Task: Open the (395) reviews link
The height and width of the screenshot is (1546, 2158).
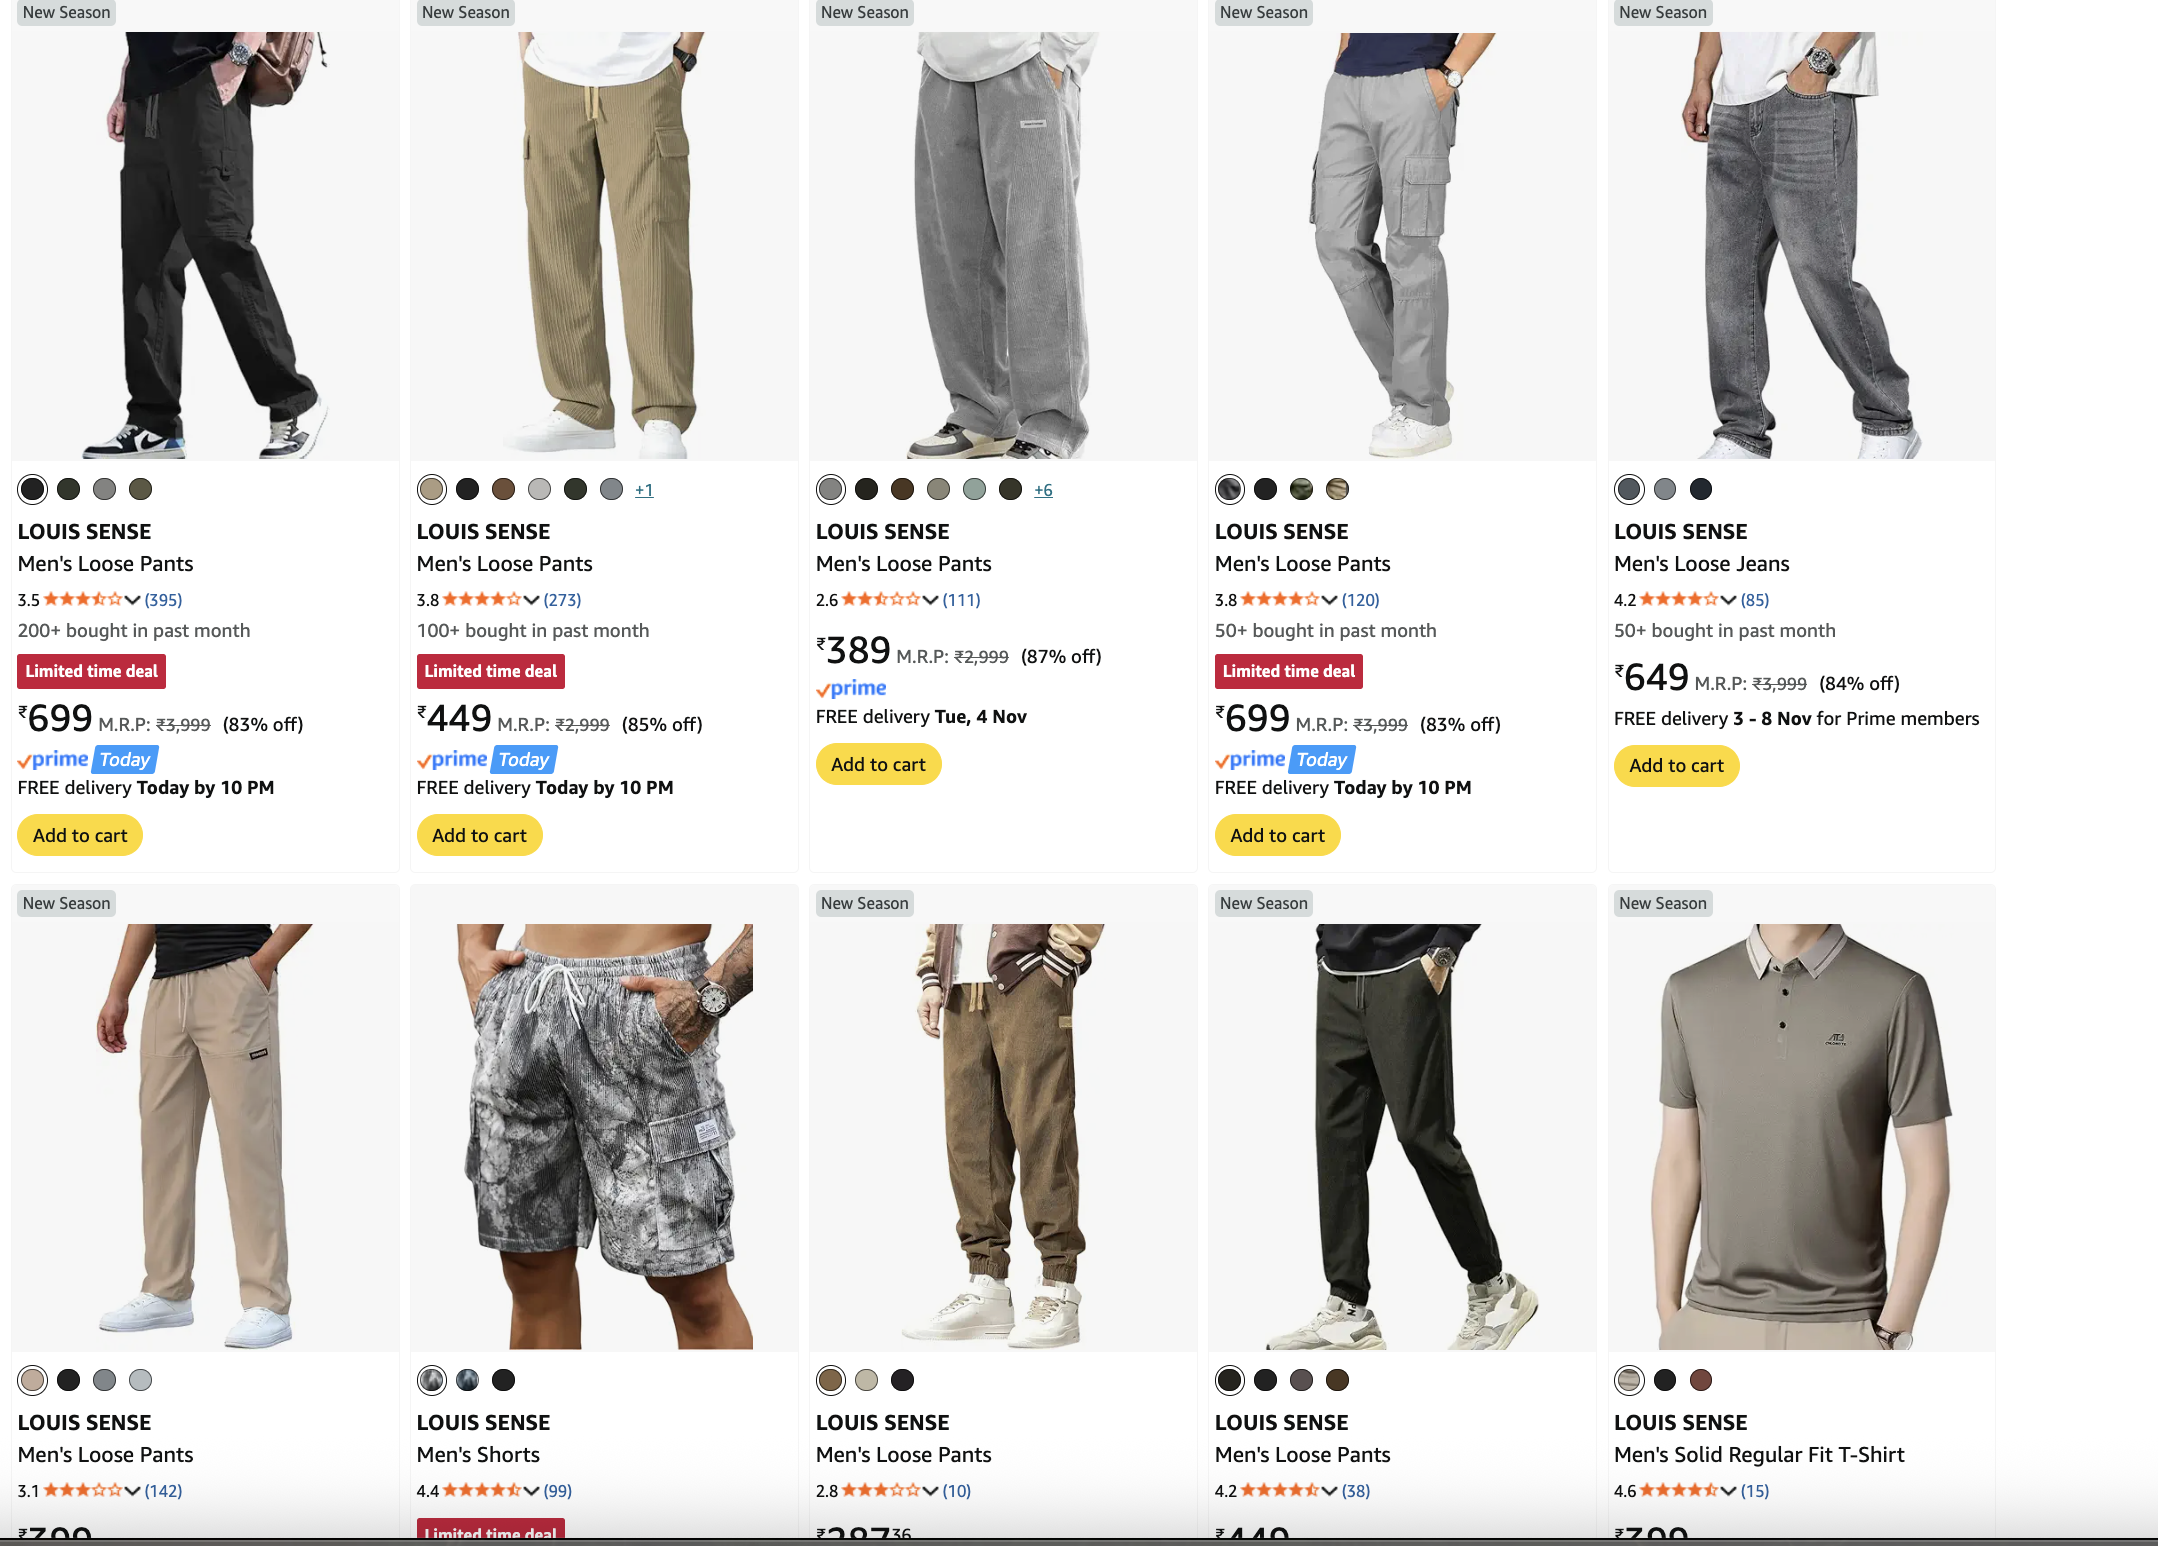Action: (163, 599)
